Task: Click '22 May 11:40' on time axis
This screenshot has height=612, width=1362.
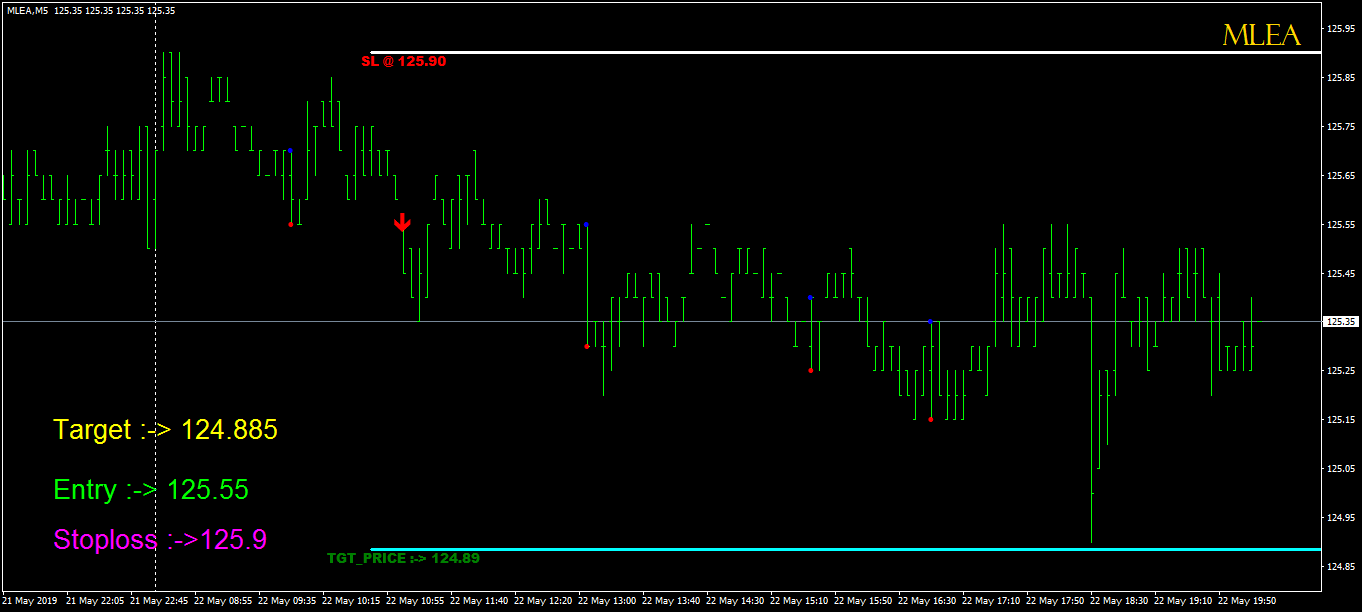Action: [479, 601]
